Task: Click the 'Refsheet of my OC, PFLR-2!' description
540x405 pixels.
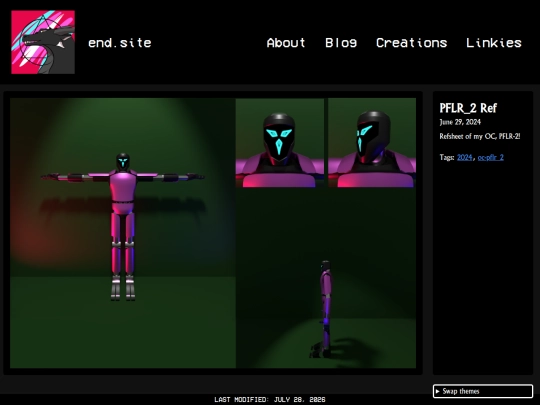Action: [480, 136]
